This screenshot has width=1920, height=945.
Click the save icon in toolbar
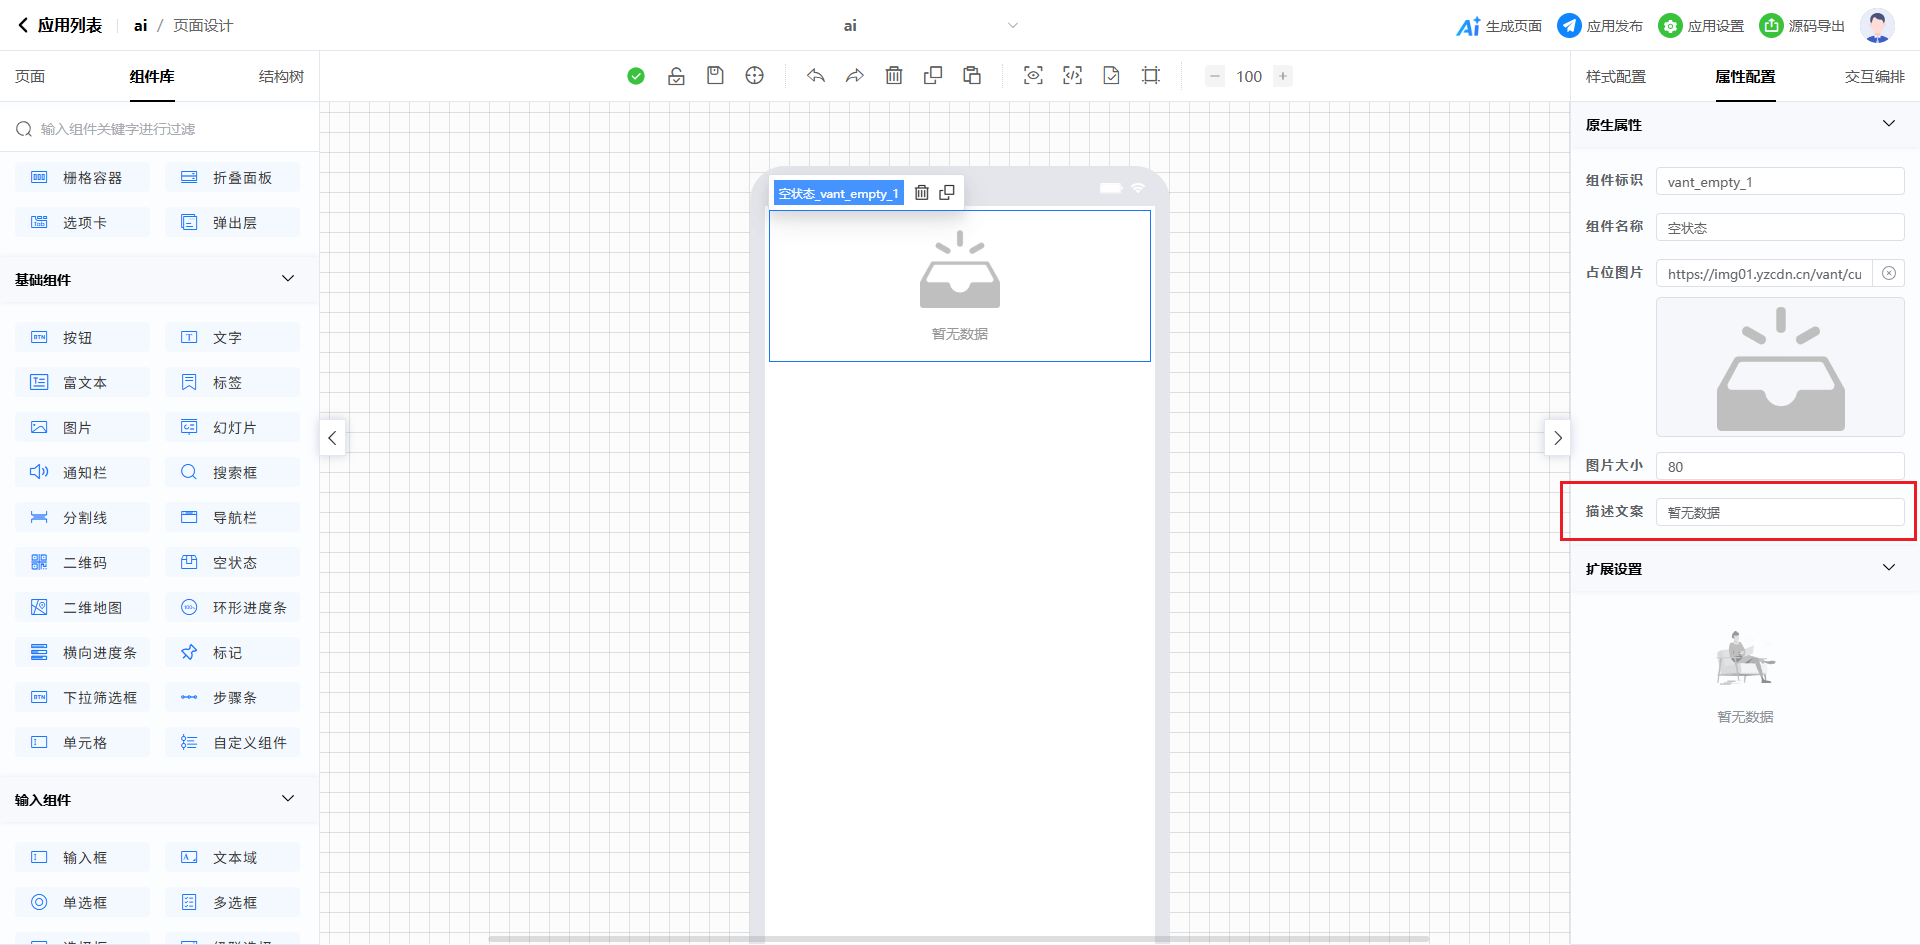pos(715,76)
